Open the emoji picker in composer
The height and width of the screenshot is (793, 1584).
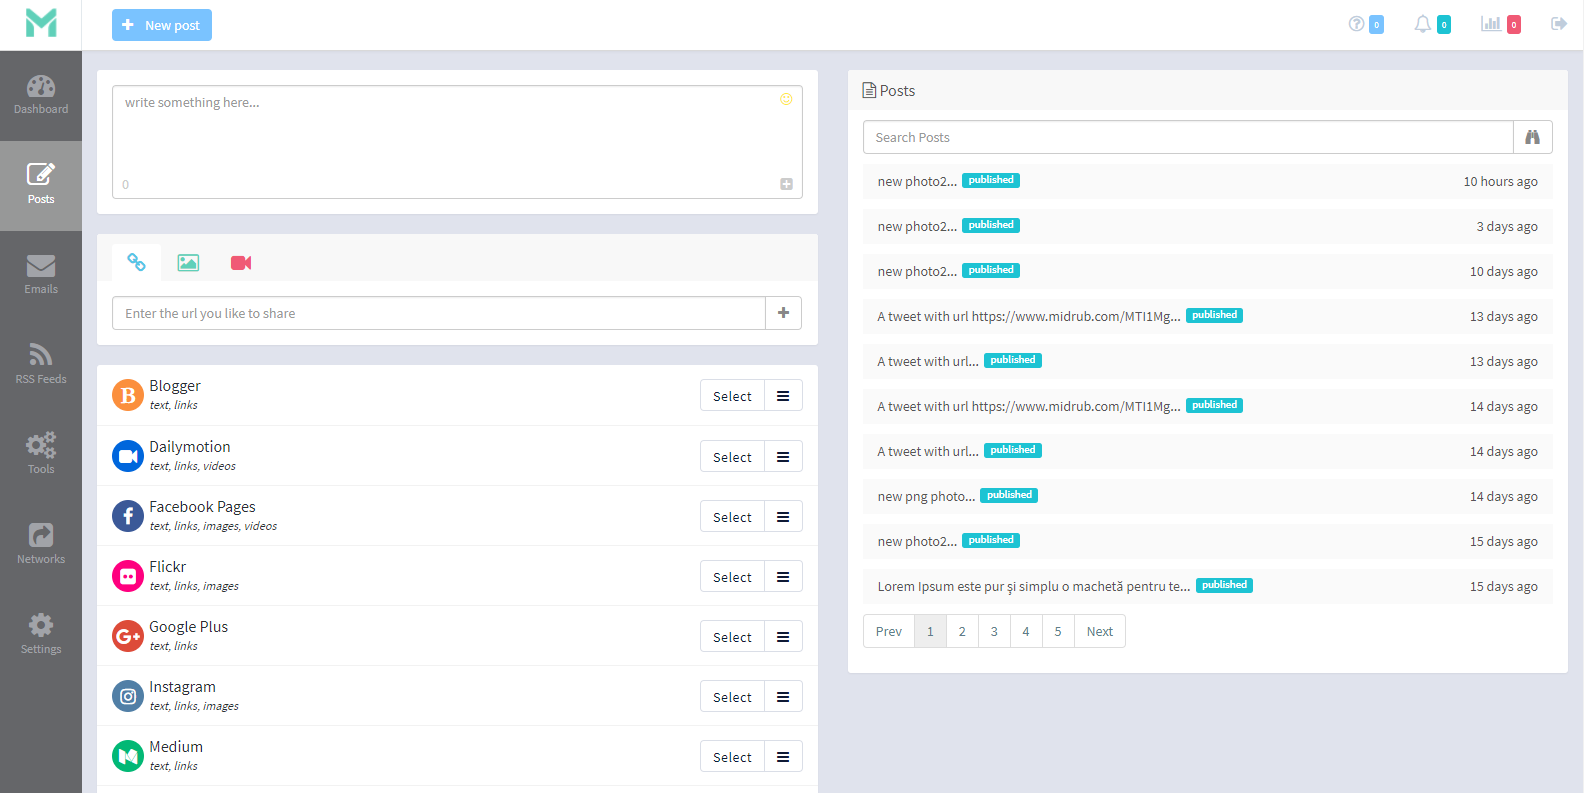(786, 99)
